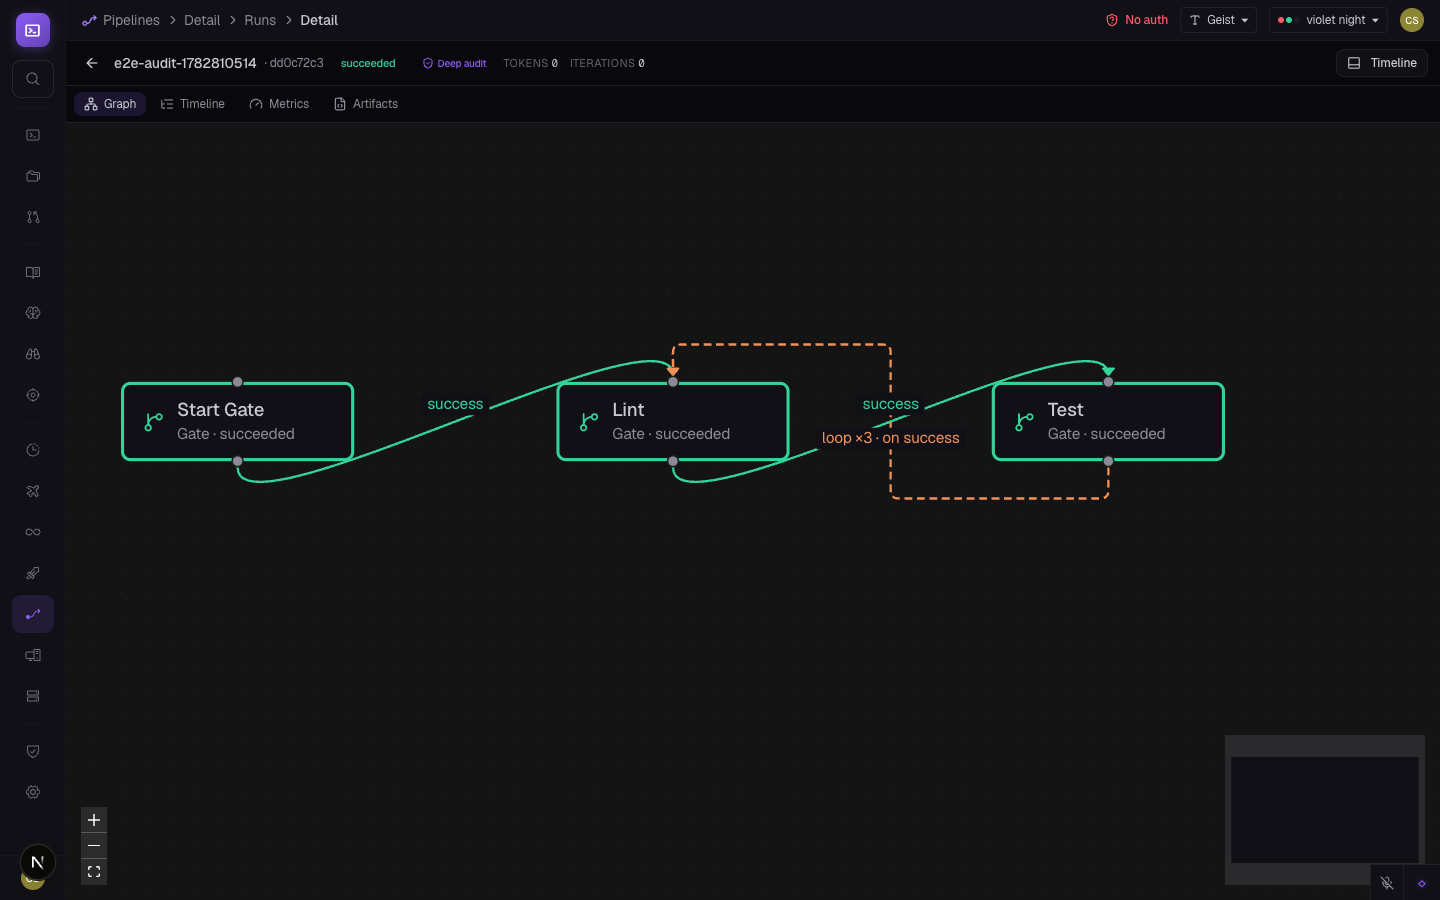This screenshot has height=900, width=1440.
Task: Click the back arrow beside the run name
Action: click(x=92, y=63)
